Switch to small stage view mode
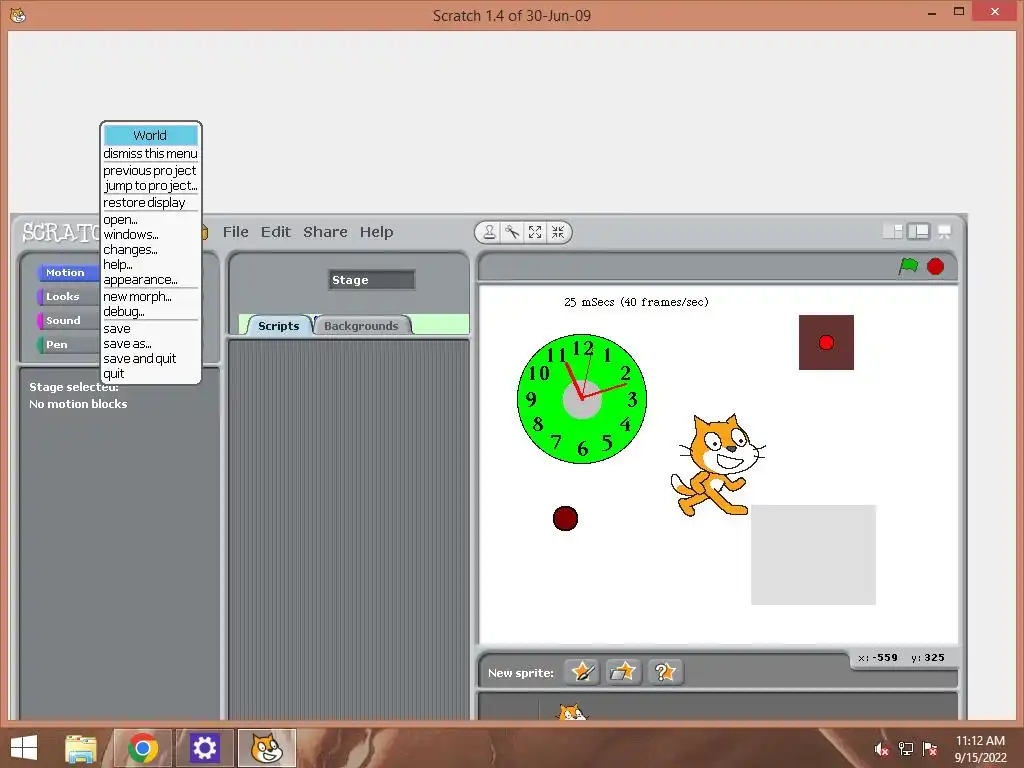 click(x=893, y=231)
